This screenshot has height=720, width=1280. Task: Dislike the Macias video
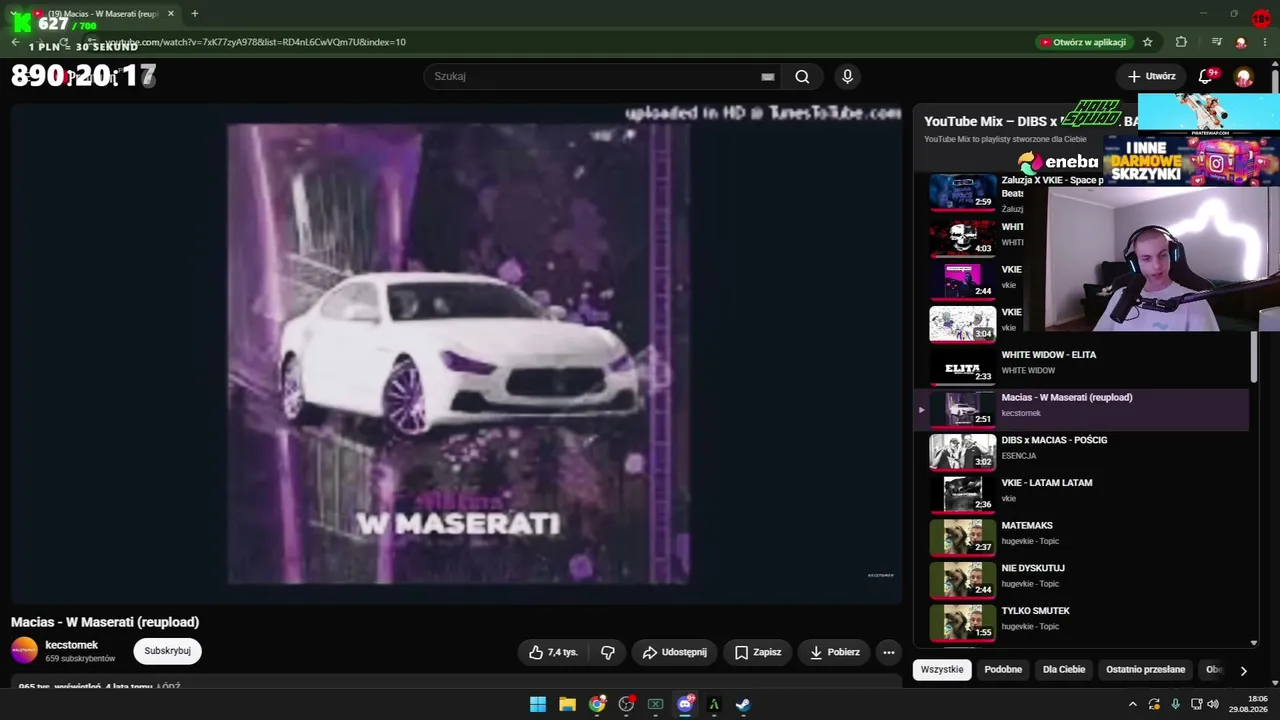point(608,652)
